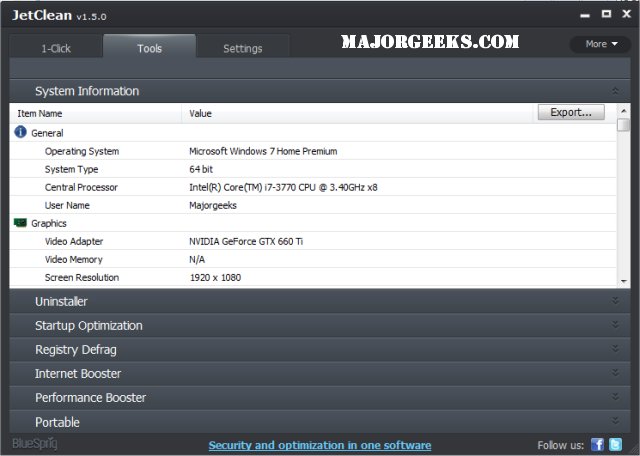Switch to the 1-Click tab
This screenshot has width=640, height=456.
pyautogui.click(x=56, y=47)
